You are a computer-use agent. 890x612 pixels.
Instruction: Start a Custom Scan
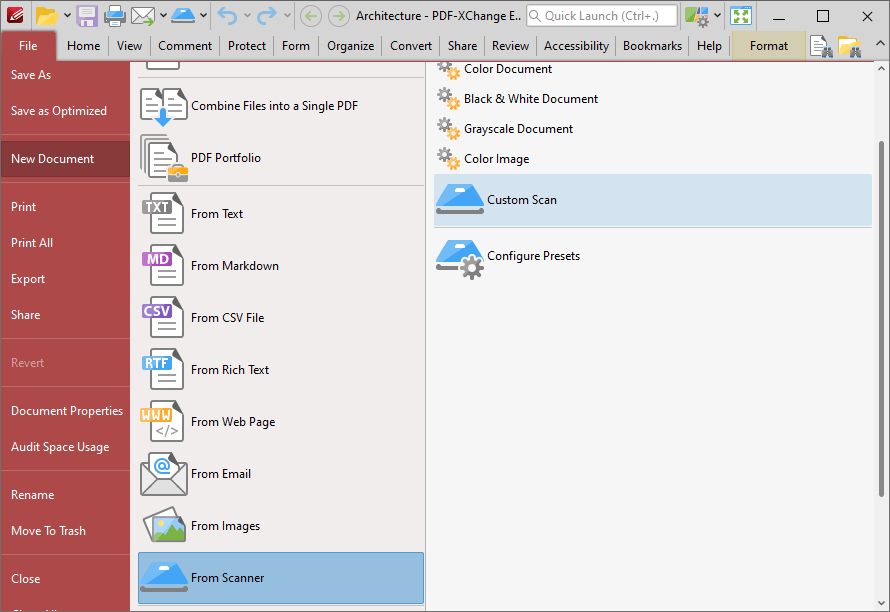[x=520, y=199]
